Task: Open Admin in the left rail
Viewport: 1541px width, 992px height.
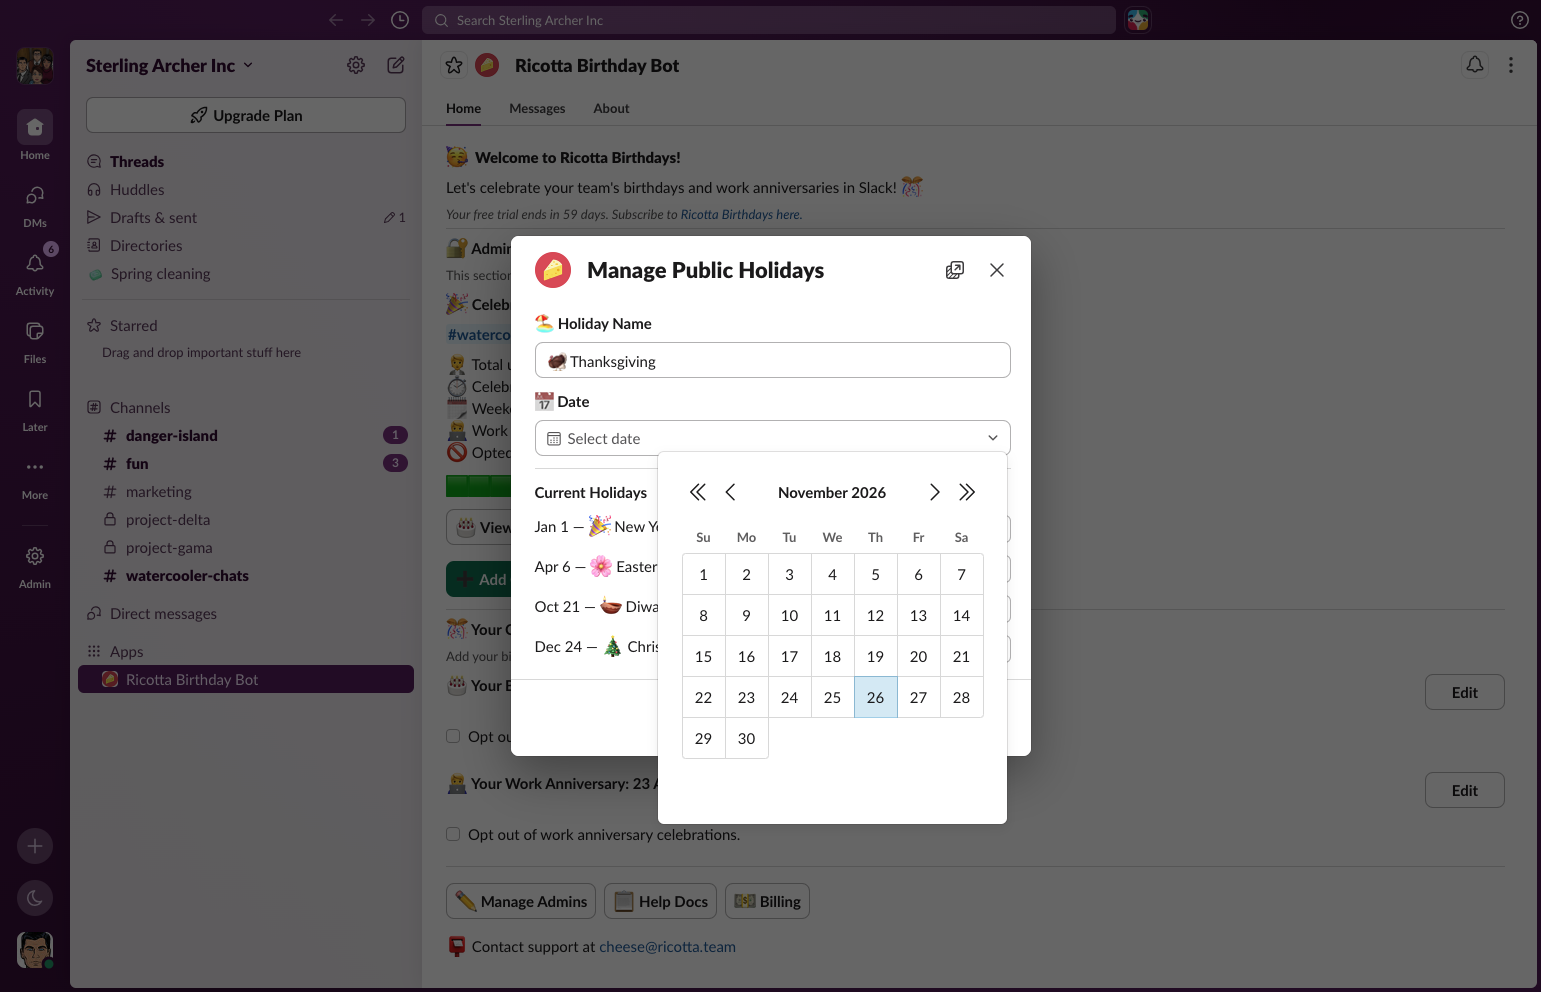Action: click(x=35, y=566)
